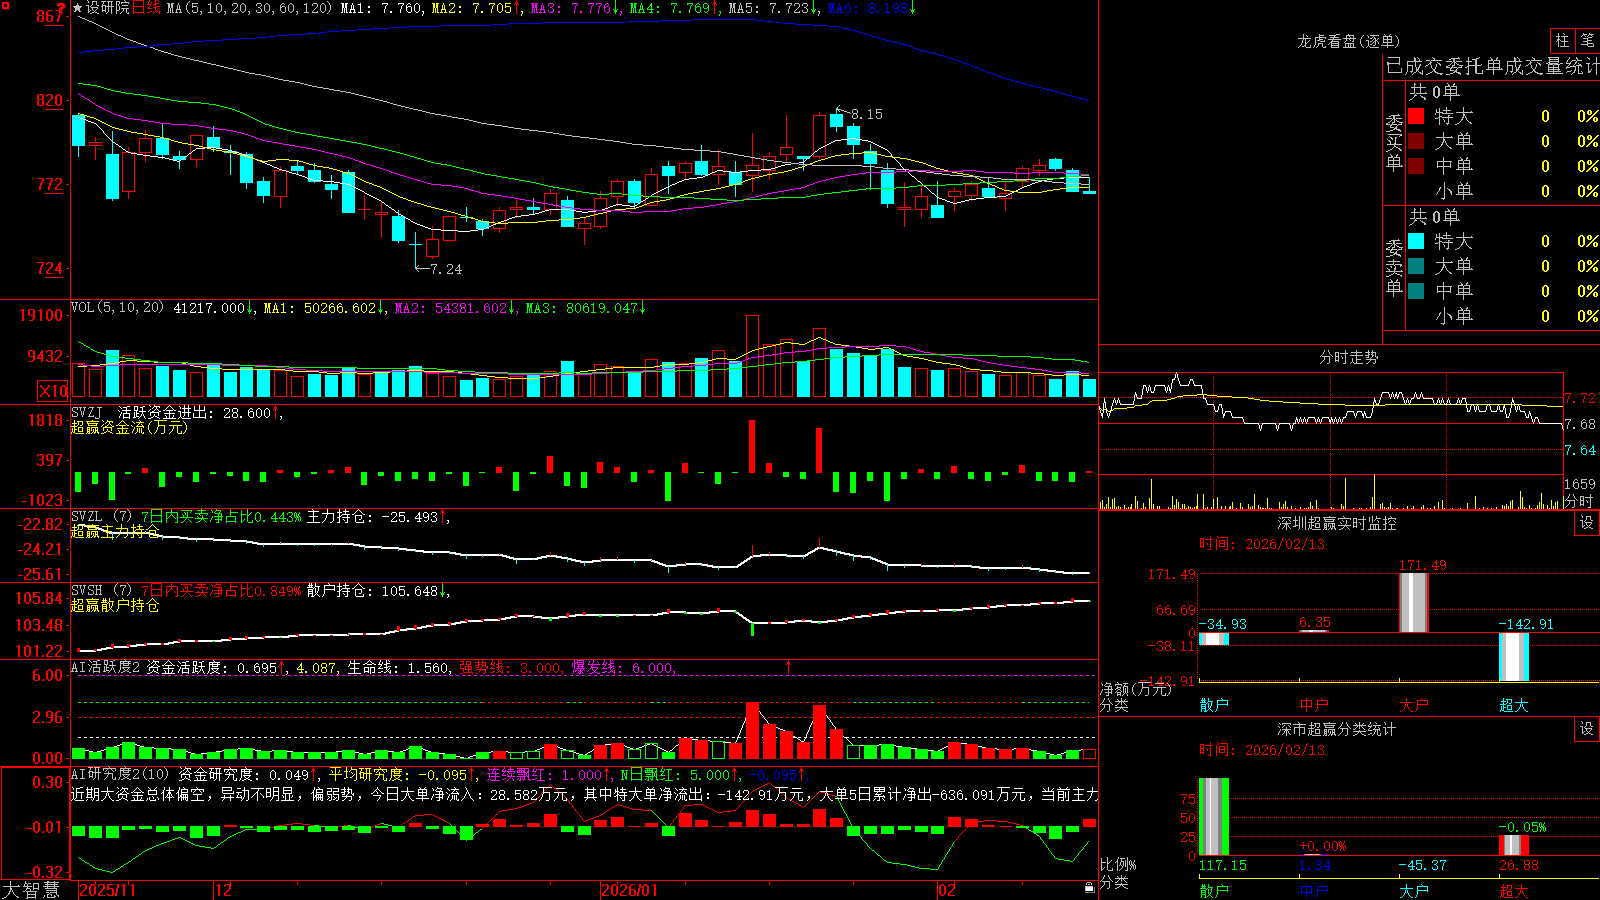Click the AI活跃度2 indicator label

106,667
